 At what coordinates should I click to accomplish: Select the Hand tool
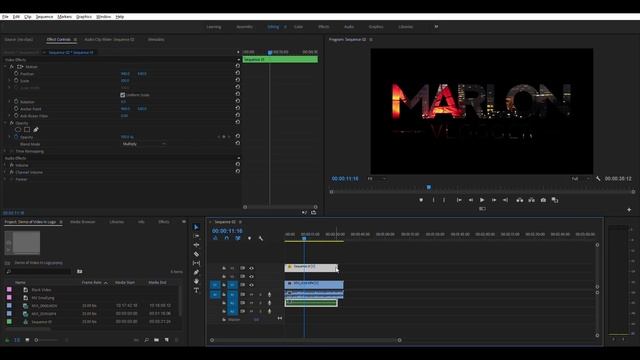[x=196, y=281]
